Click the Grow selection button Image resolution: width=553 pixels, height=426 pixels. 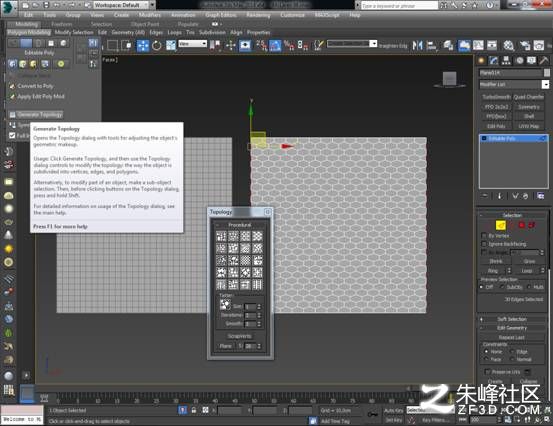529,261
